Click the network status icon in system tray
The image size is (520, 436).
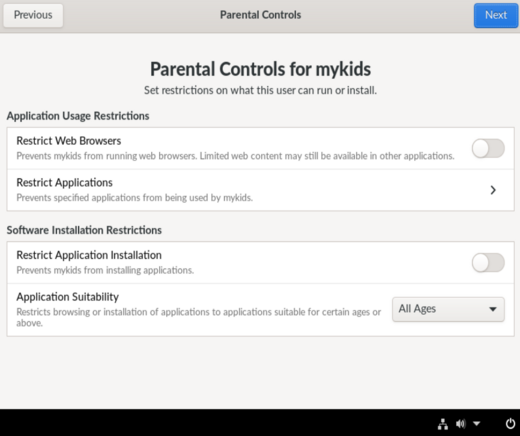(x=442, y=424)
